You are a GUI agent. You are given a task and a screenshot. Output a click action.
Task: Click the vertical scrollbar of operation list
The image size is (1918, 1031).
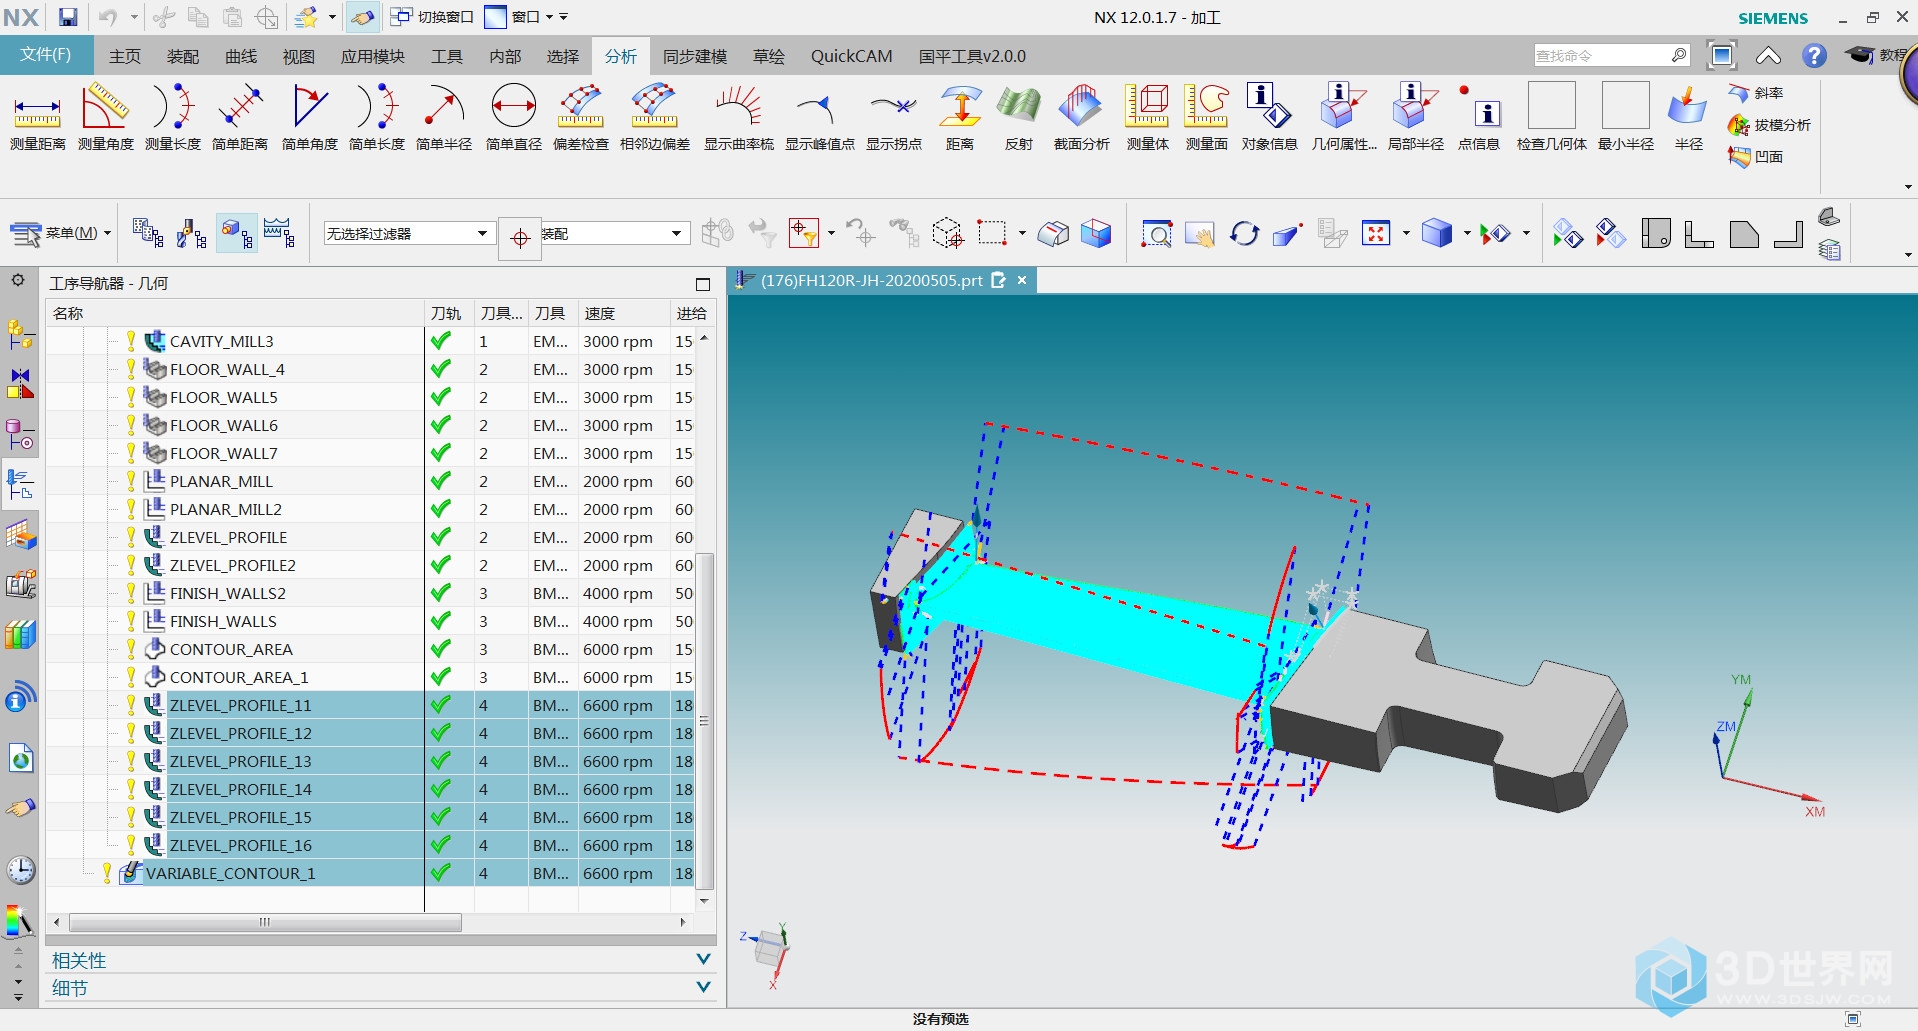coord(704,720)
